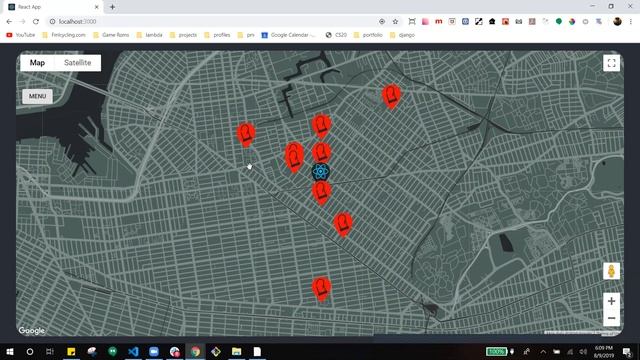Open Cortana search circle on taskbar

click(30, 351)
